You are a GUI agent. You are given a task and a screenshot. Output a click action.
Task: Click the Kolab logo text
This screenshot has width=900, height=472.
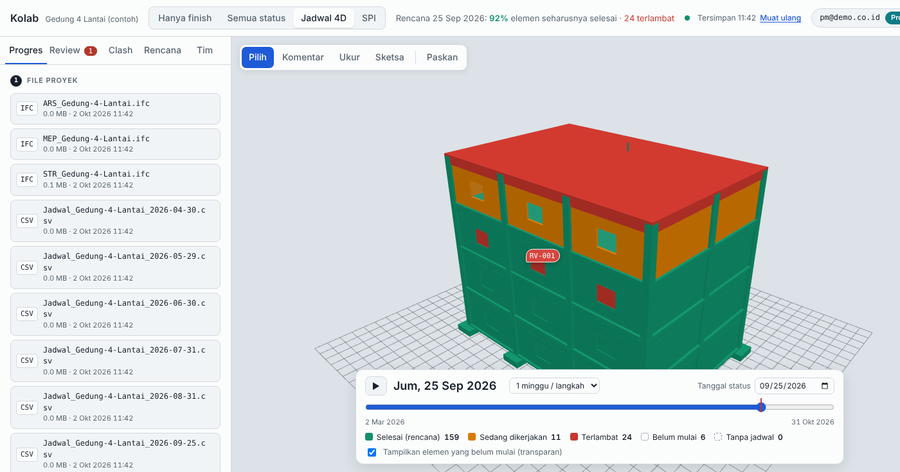24,18
